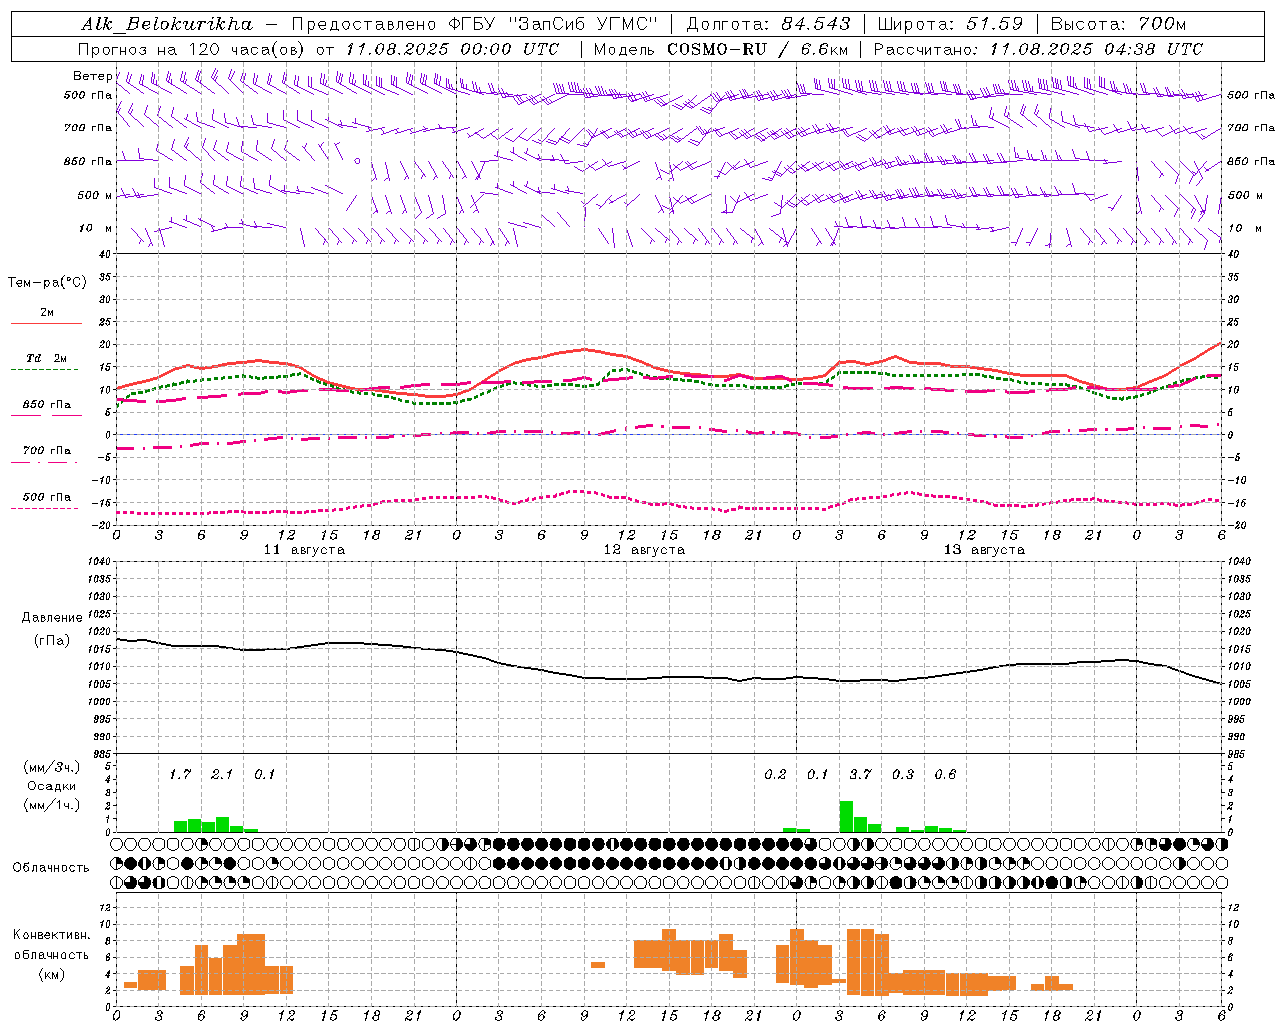Select the Модель COSMO-RU / 6.6км label
The image size is (1280, 1024).
(721, 49)
